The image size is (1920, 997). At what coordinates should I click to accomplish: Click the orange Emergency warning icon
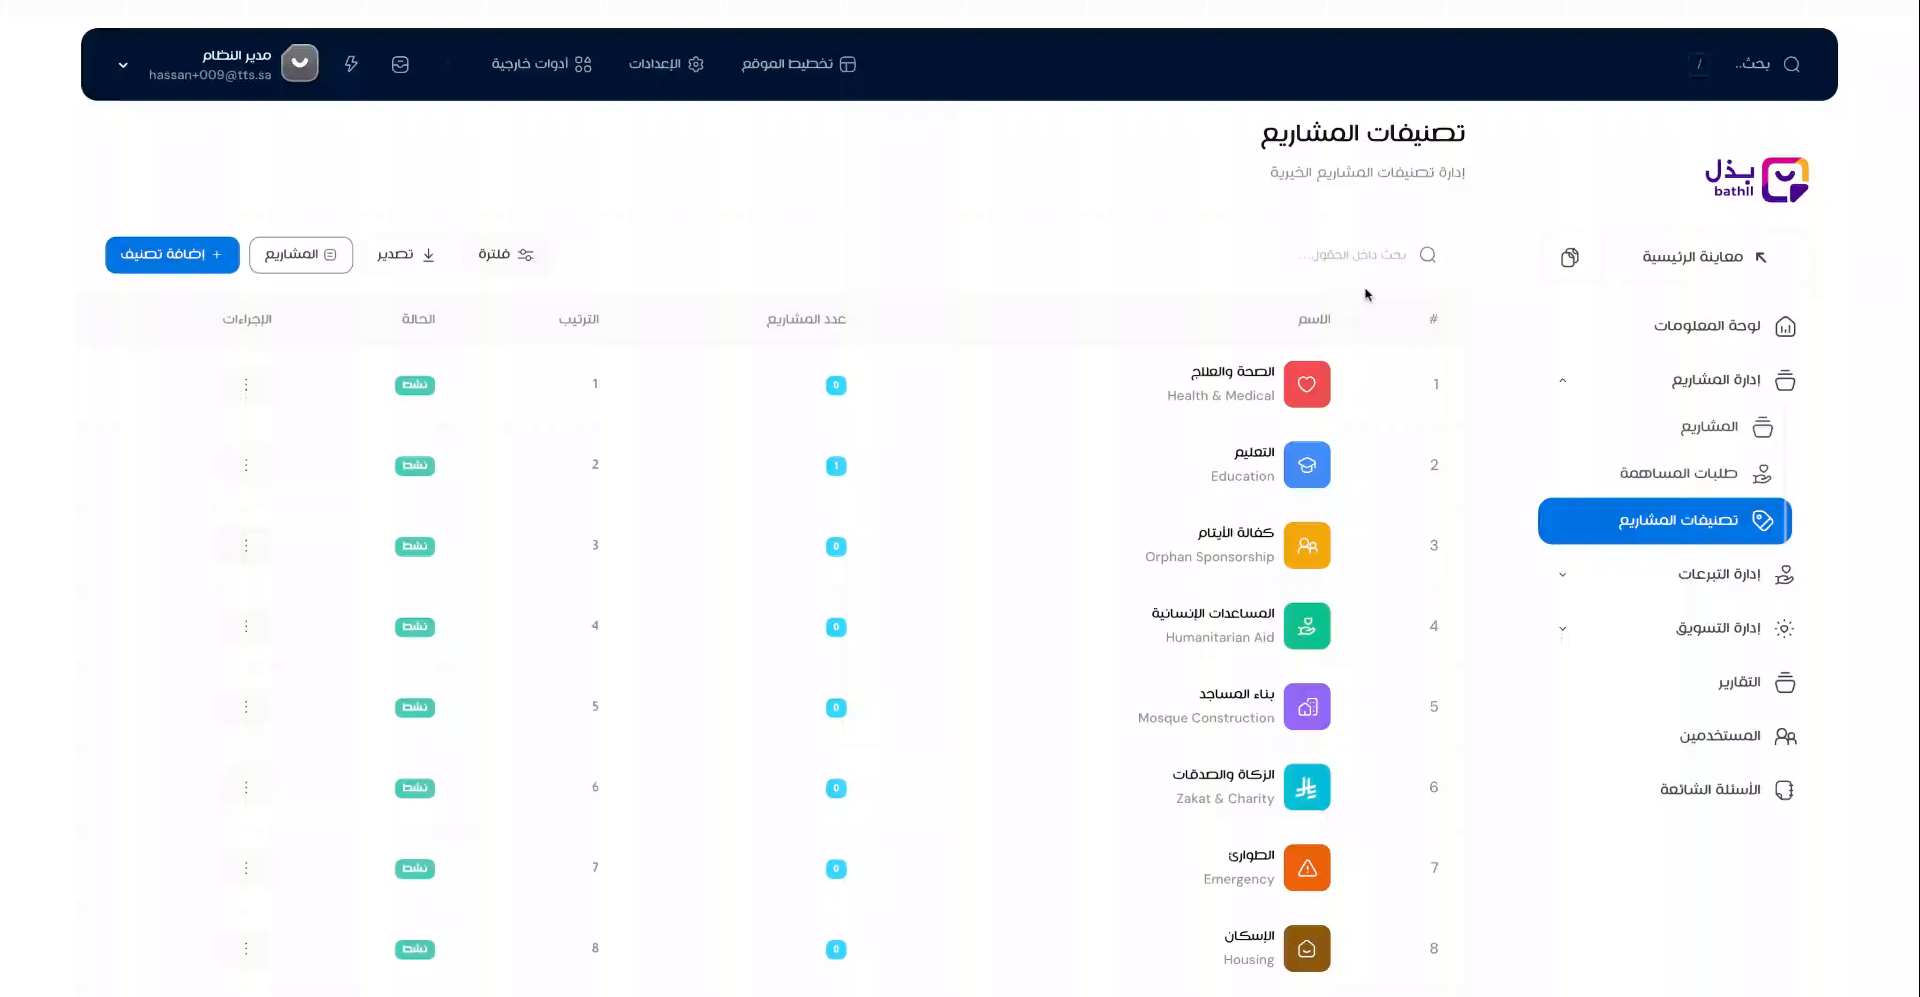tap(1306, 868)
